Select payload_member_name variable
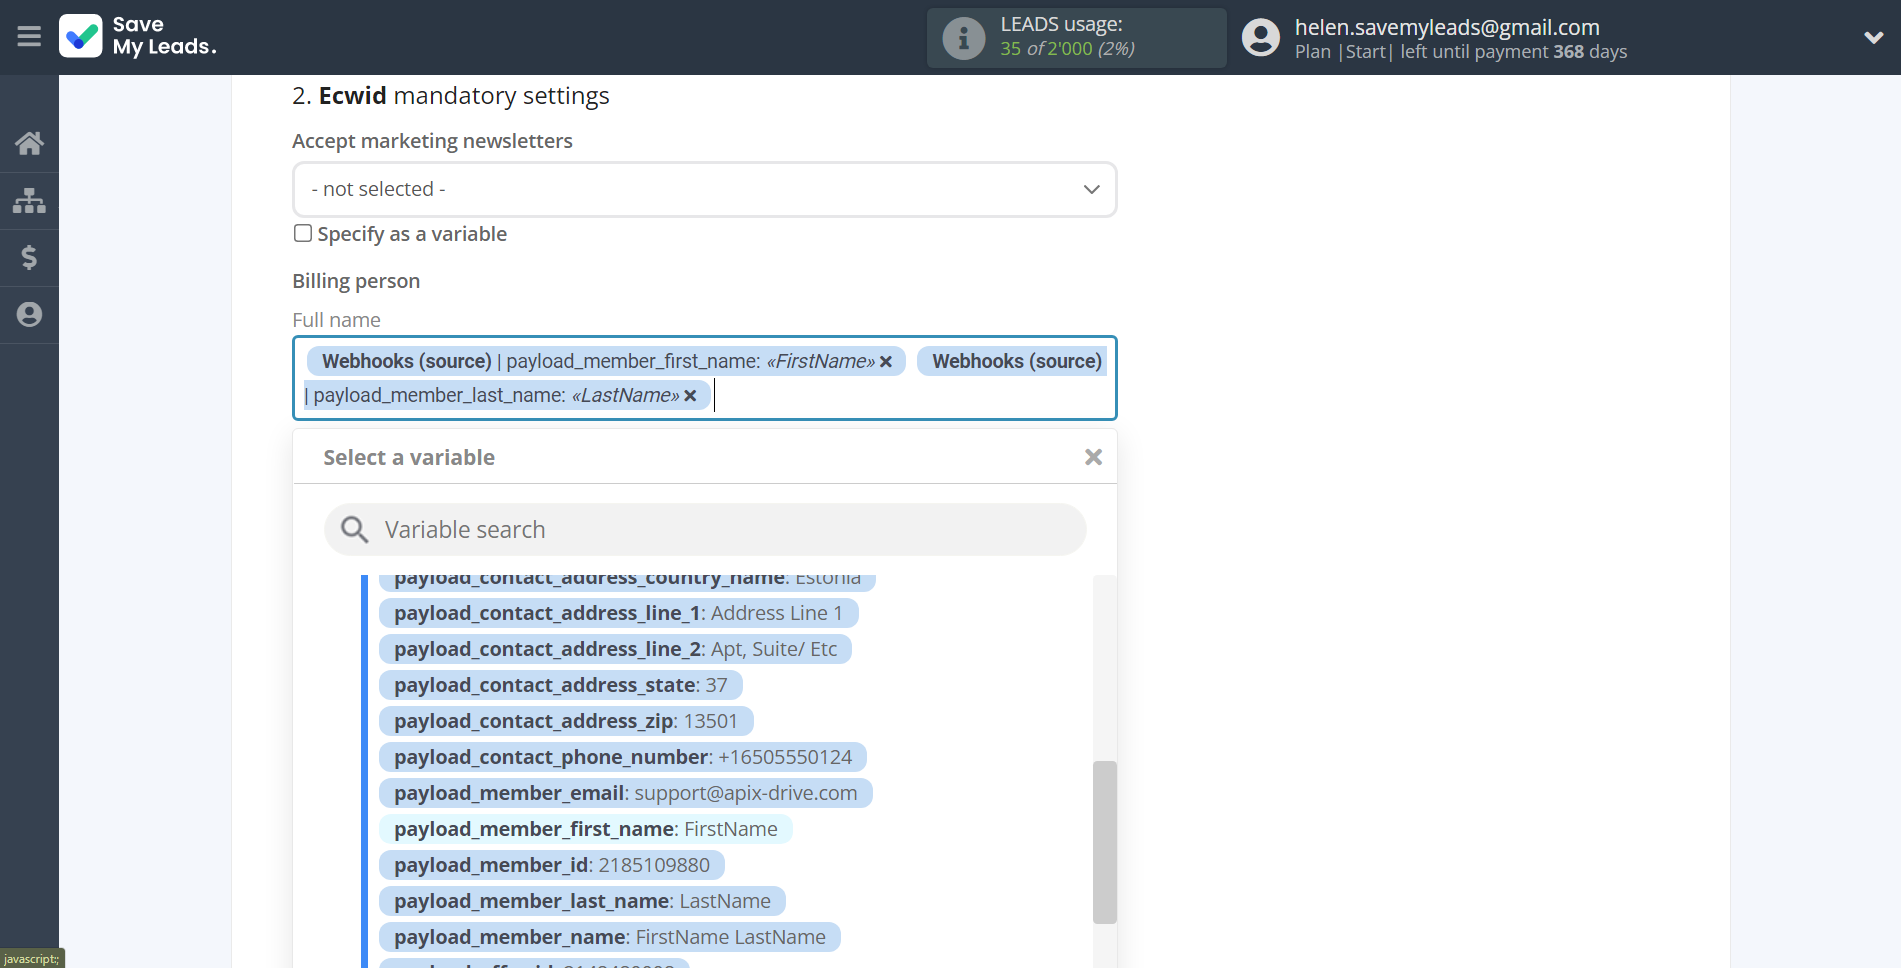The image size is (1901, 968). [x=609, y=937]
